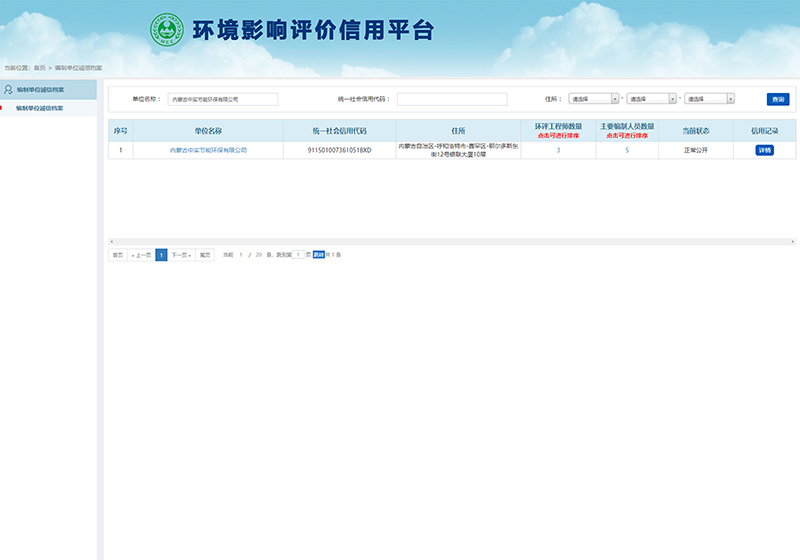Screen dimensions: 800x560
Task: Click the 跳转 jump button in pagination
Action: (x=319, y=255)
